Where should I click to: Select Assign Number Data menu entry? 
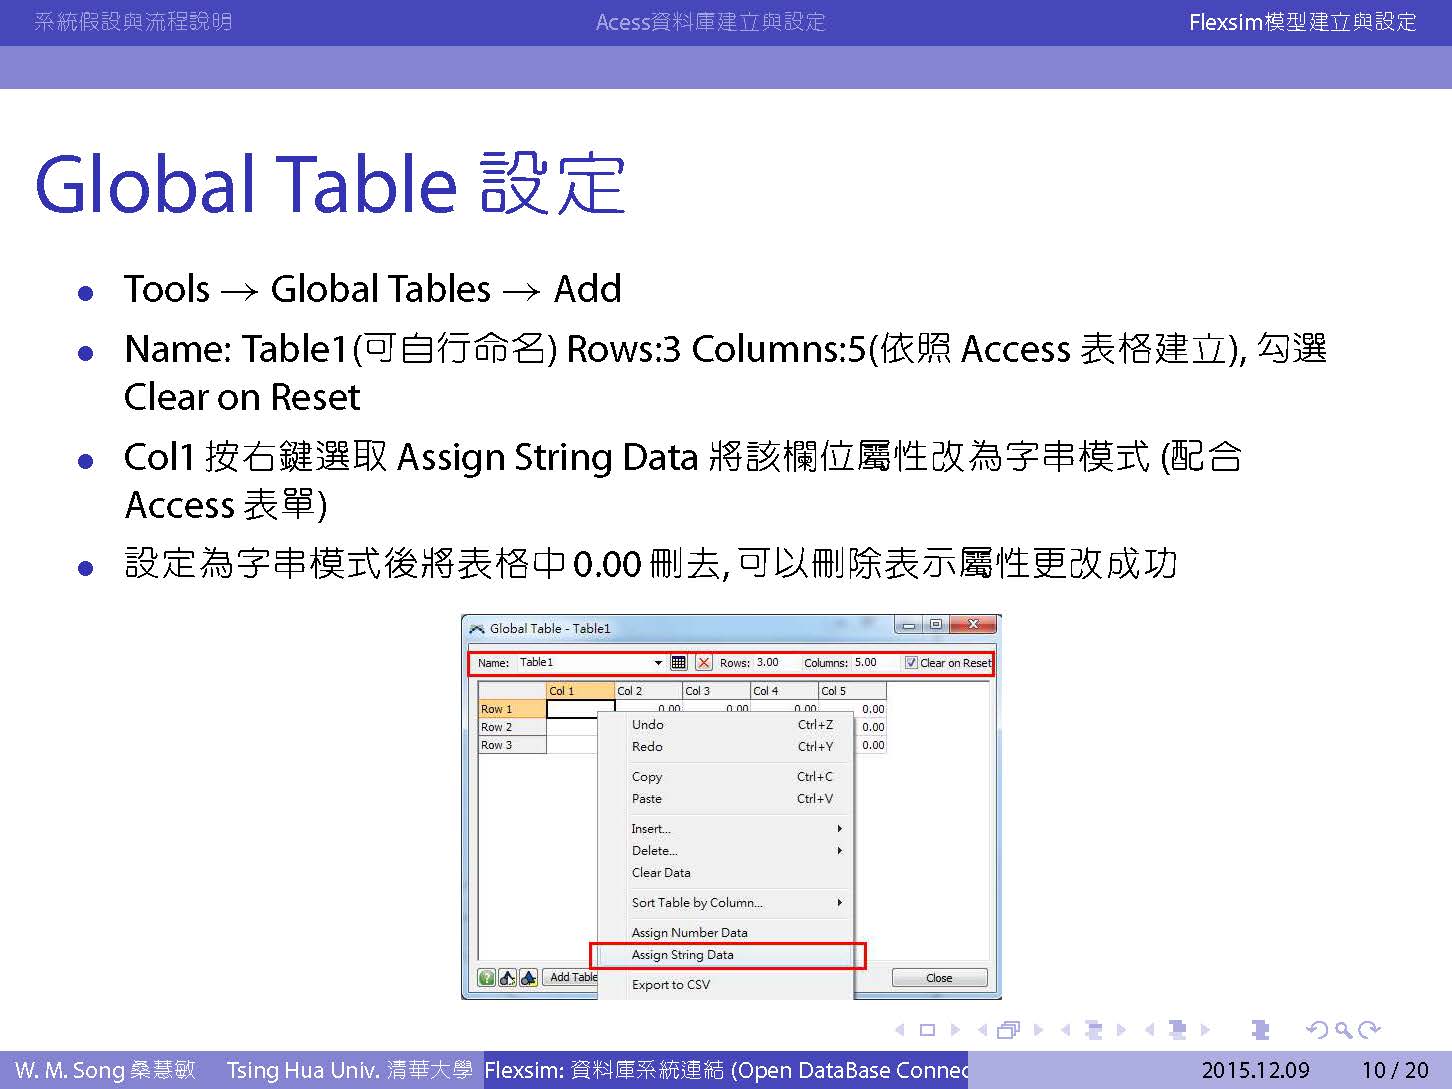point(689,933)
